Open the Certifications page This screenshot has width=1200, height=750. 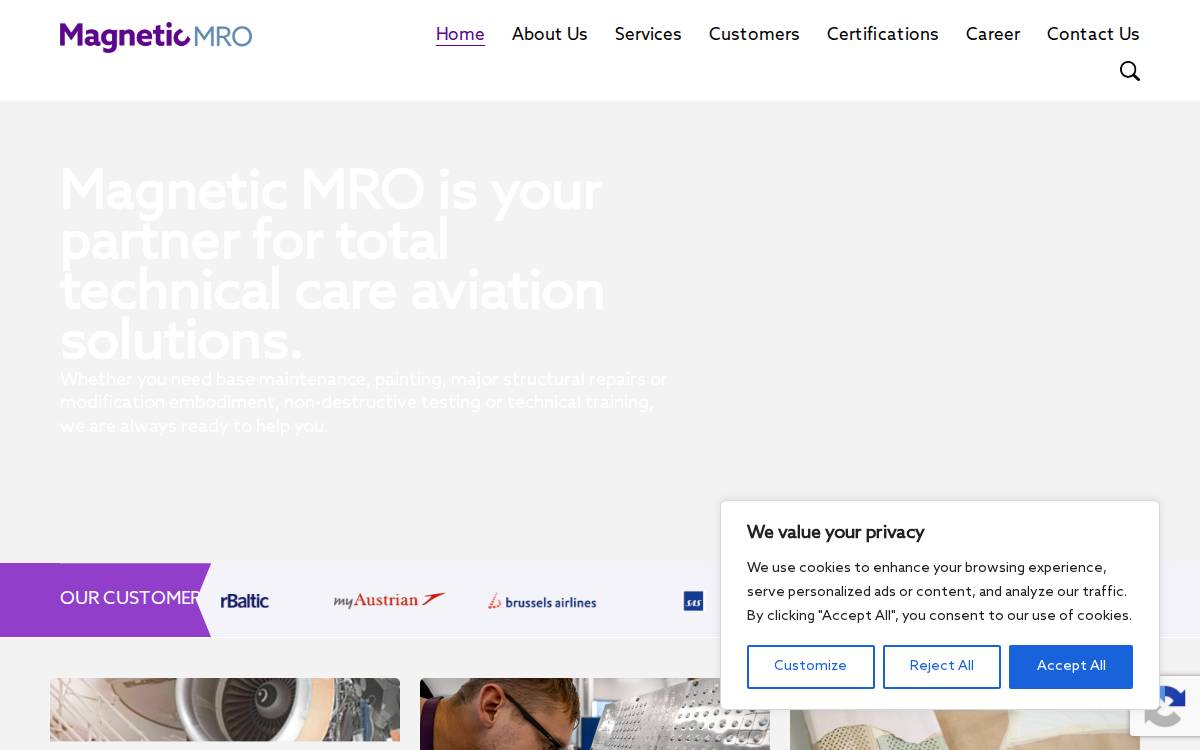[x=882, y=34]
